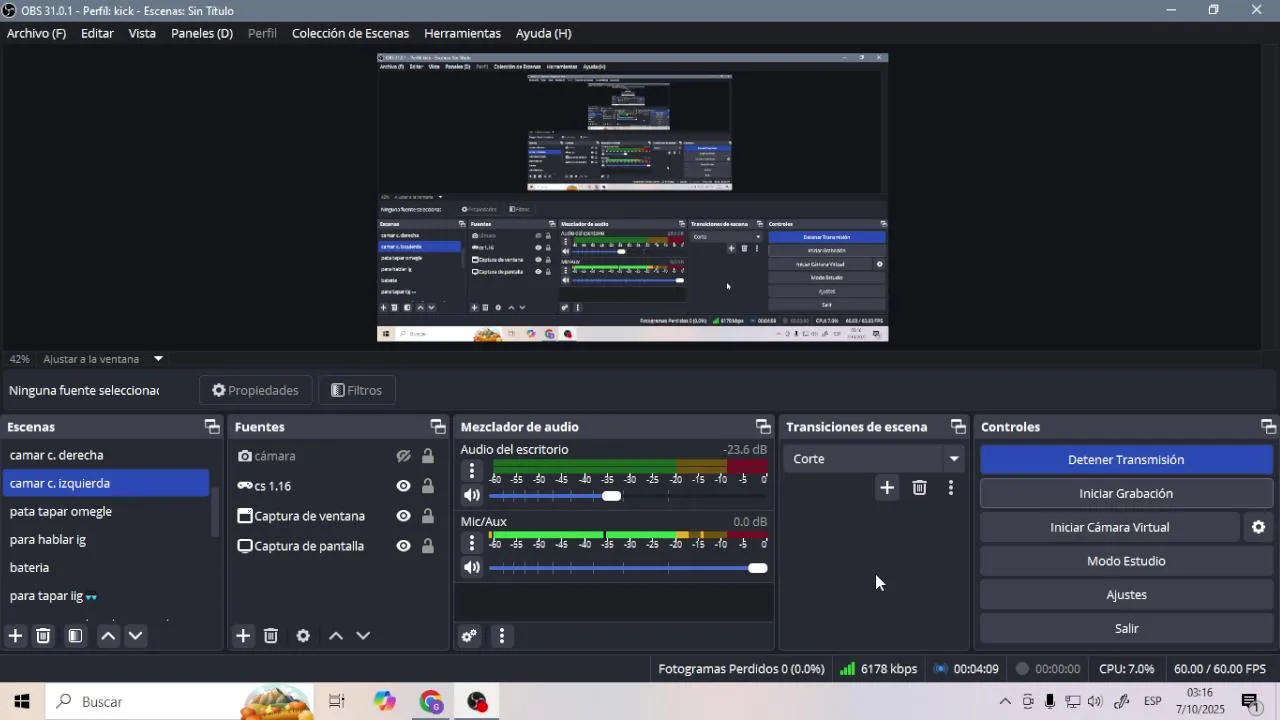Select scene camar c. derecha
This screenshot has height=720, width=1280.
[105, 455]
